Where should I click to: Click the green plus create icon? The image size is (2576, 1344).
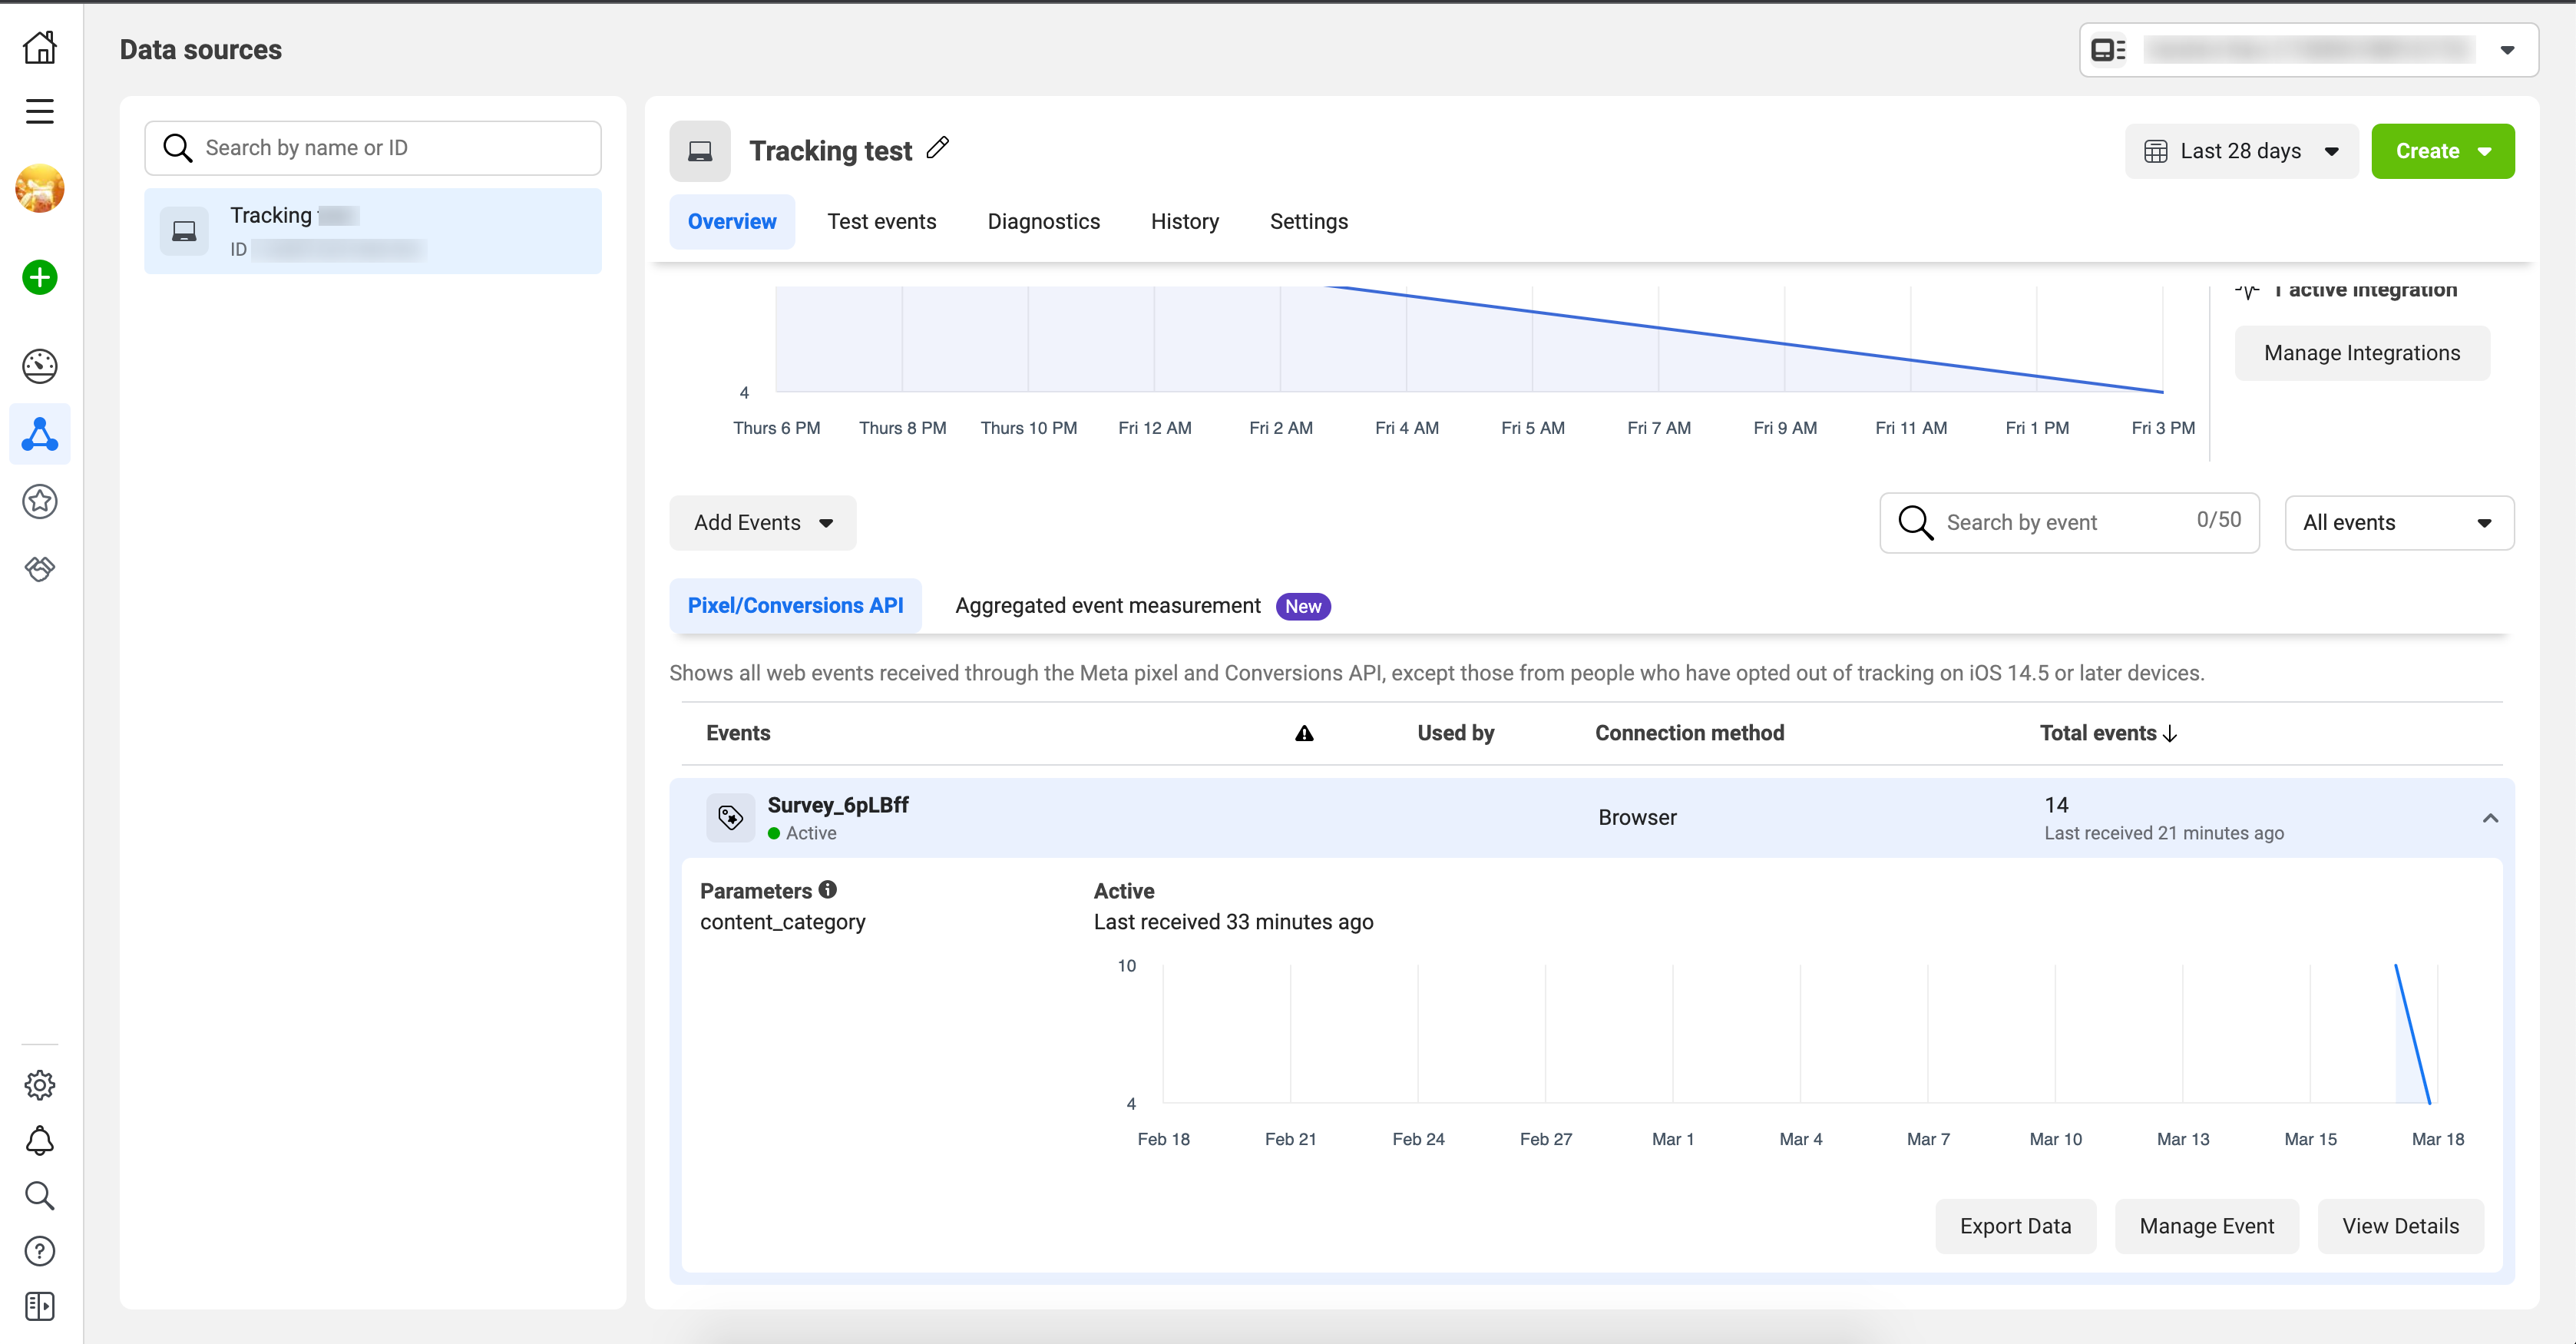(40, 277)
